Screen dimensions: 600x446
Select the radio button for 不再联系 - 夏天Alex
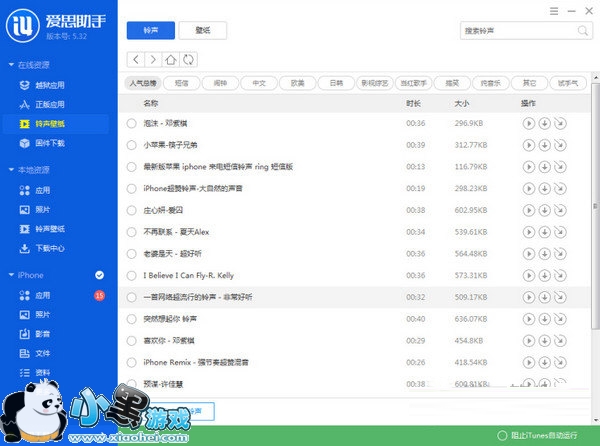click(132, 232)
